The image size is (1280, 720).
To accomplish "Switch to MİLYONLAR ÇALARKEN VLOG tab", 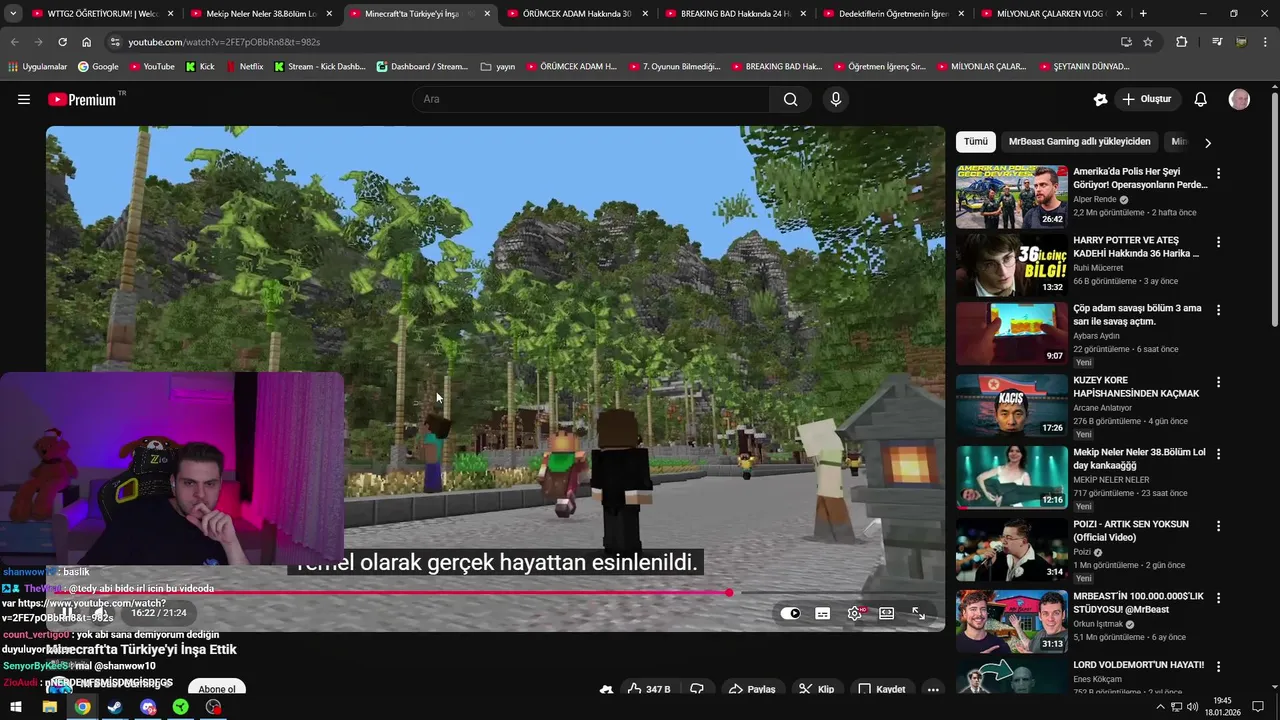I will (1051, 14).
